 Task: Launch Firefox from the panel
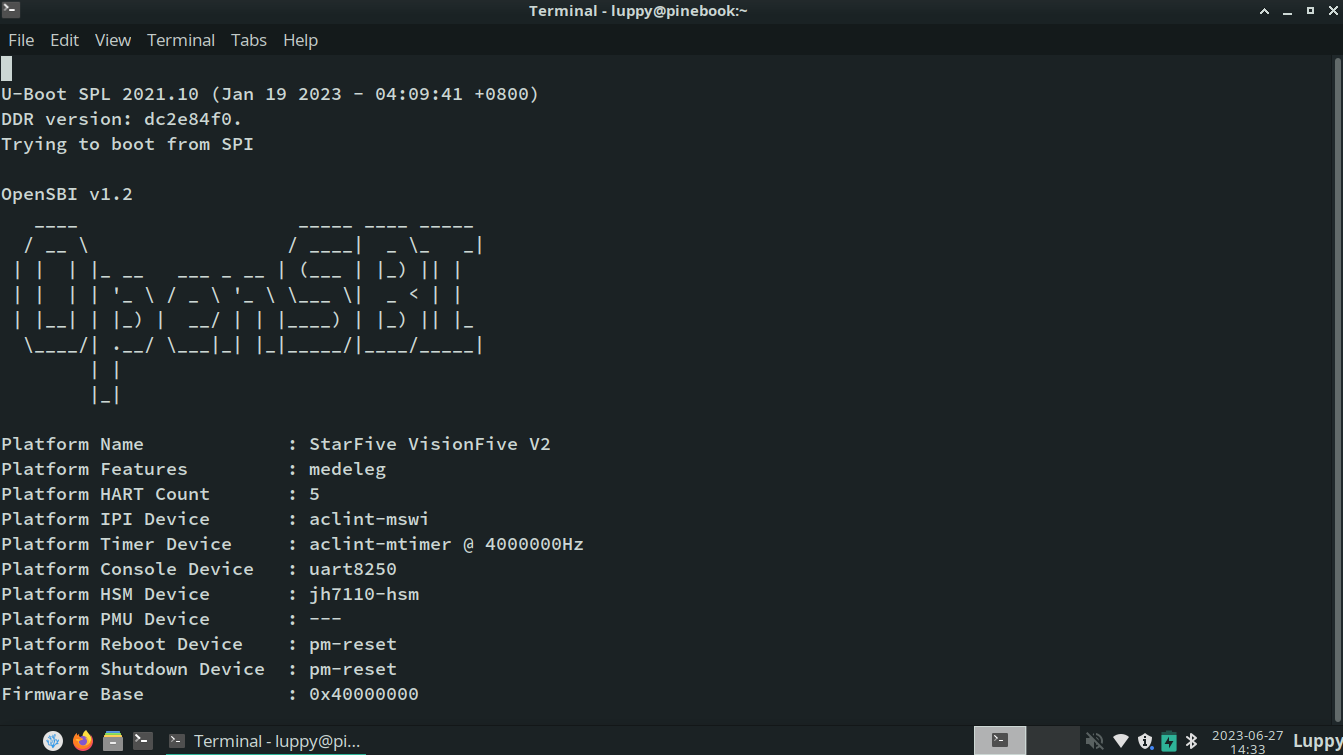tap(83, 741)
